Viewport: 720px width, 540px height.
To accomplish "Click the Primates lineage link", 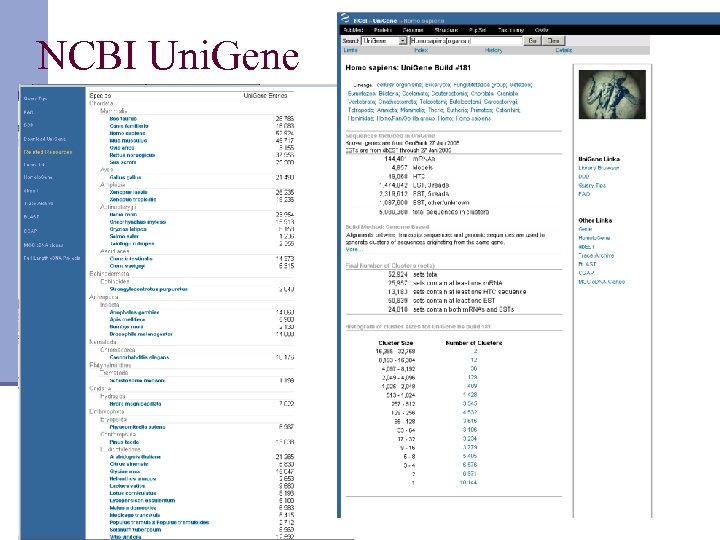I will [x=481, y=110].
